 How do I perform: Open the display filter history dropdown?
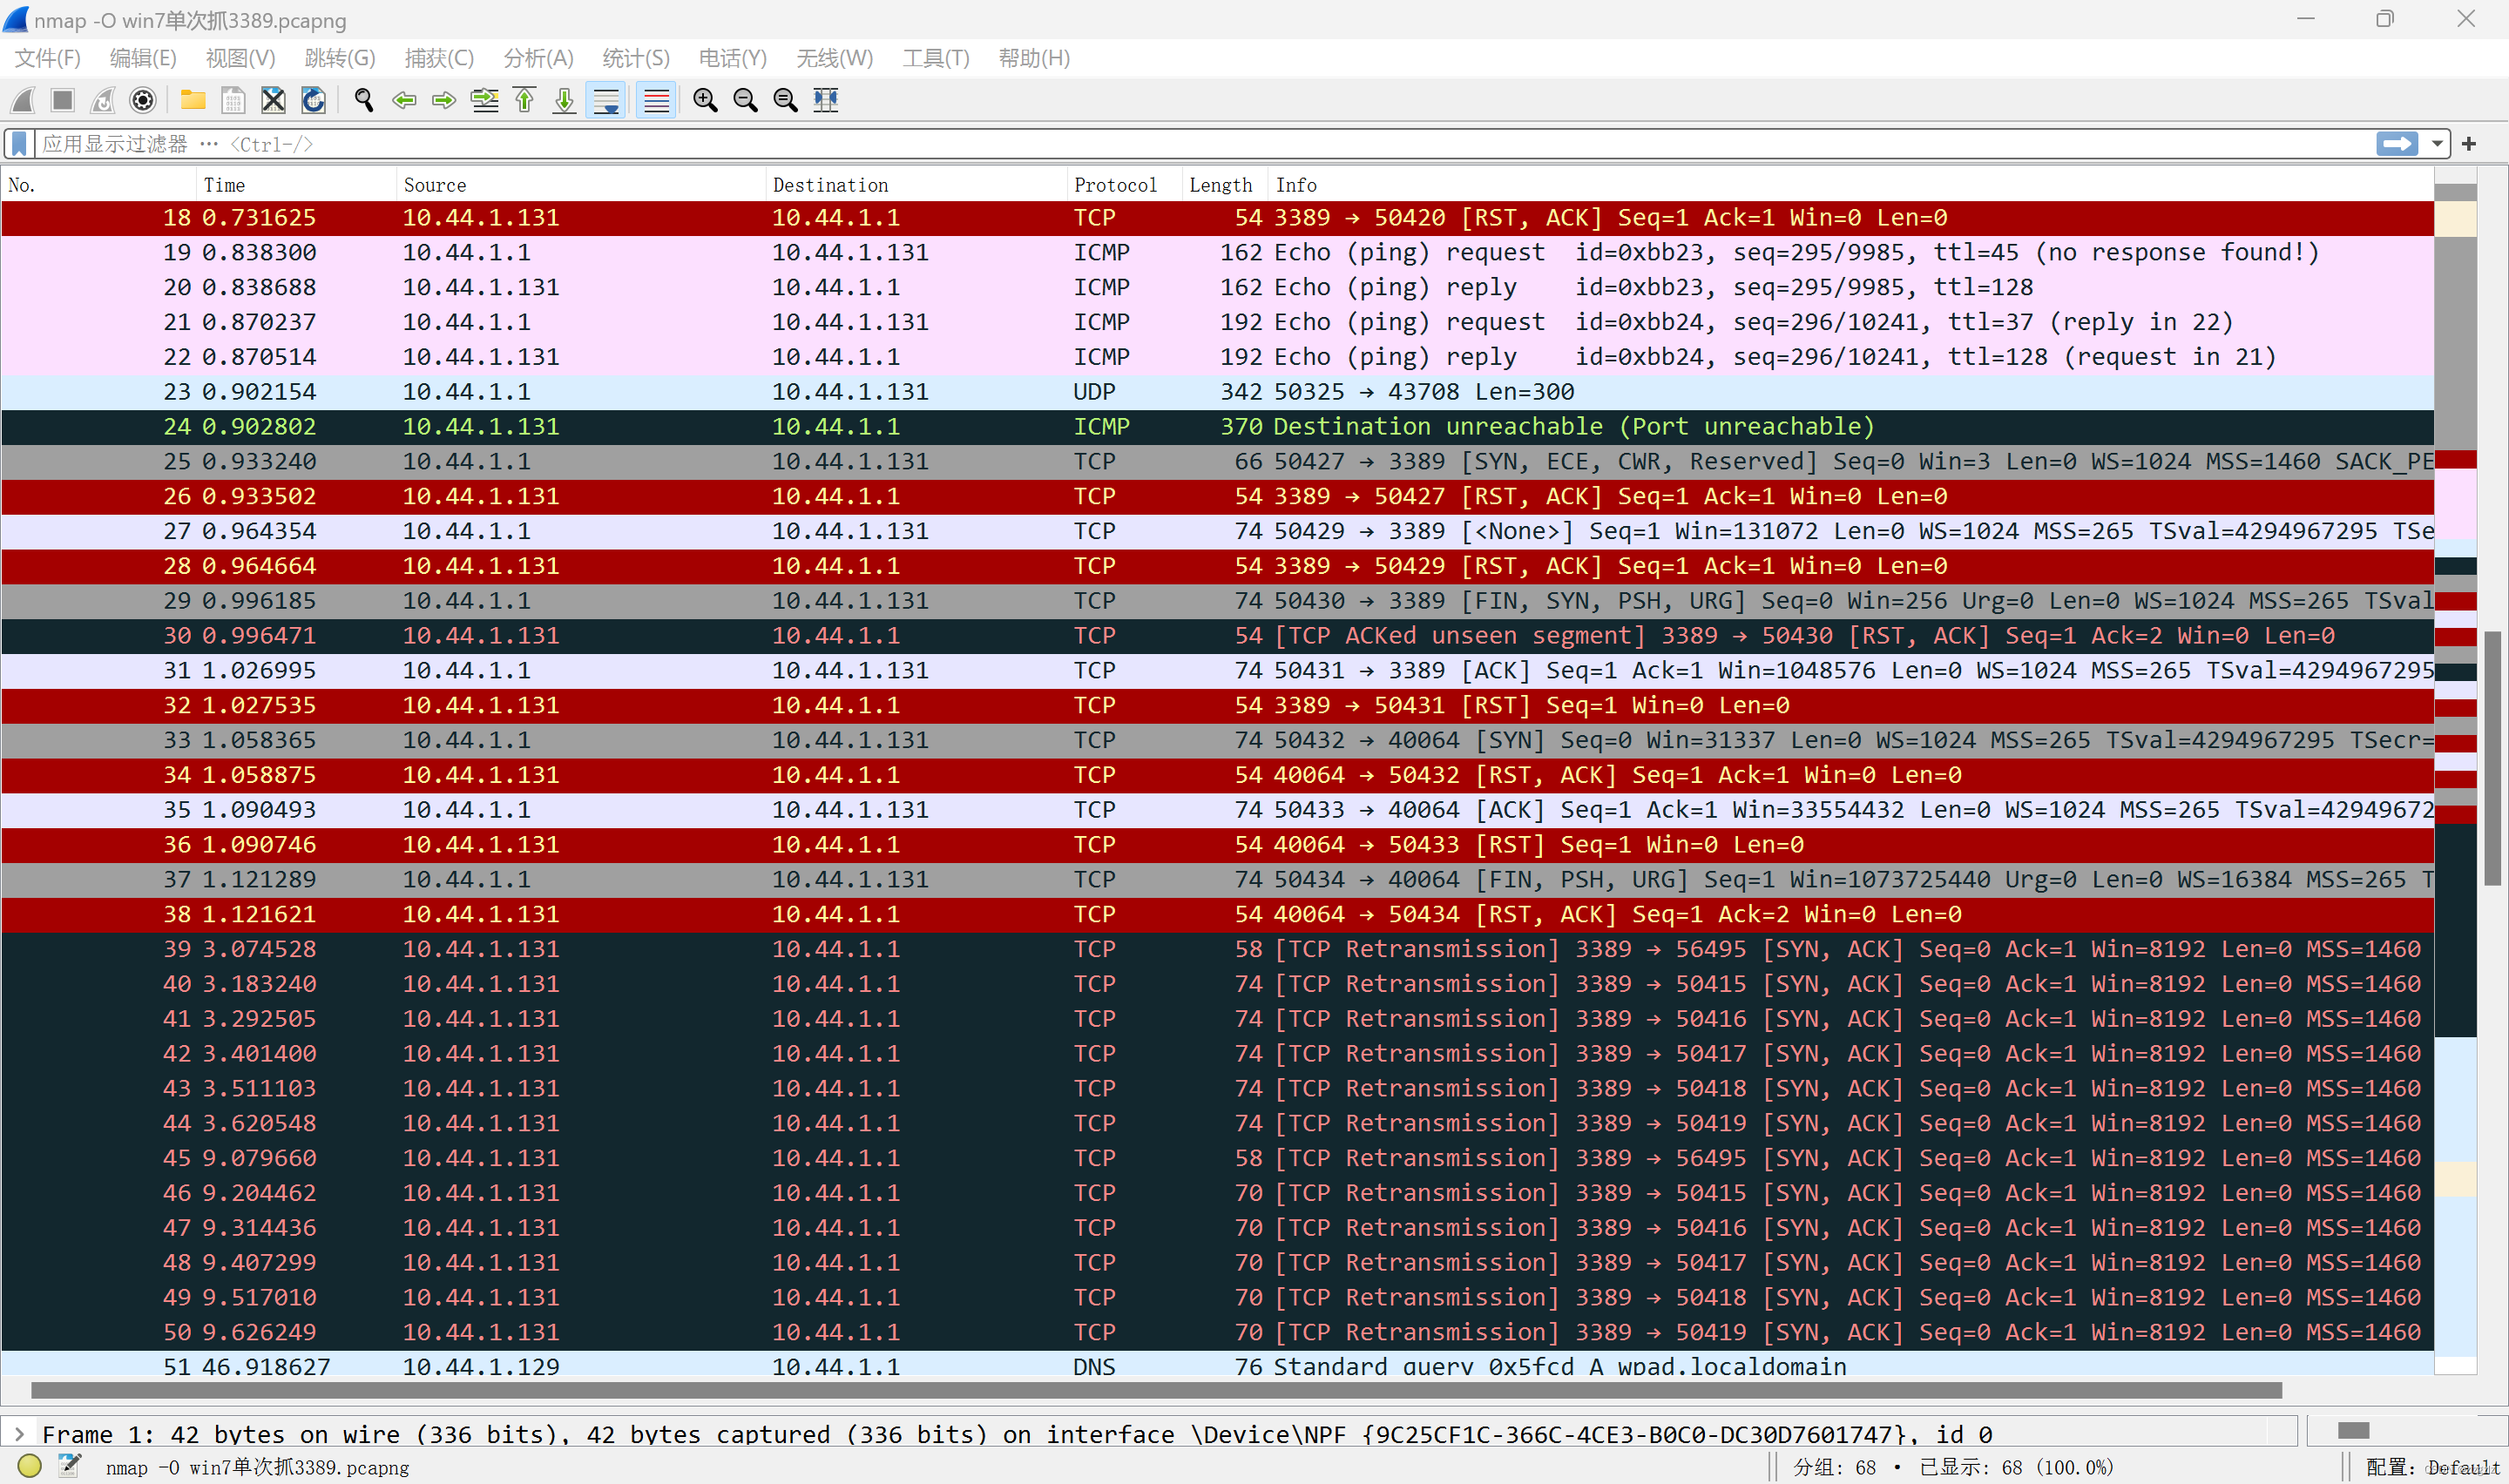pos(2438,144)
